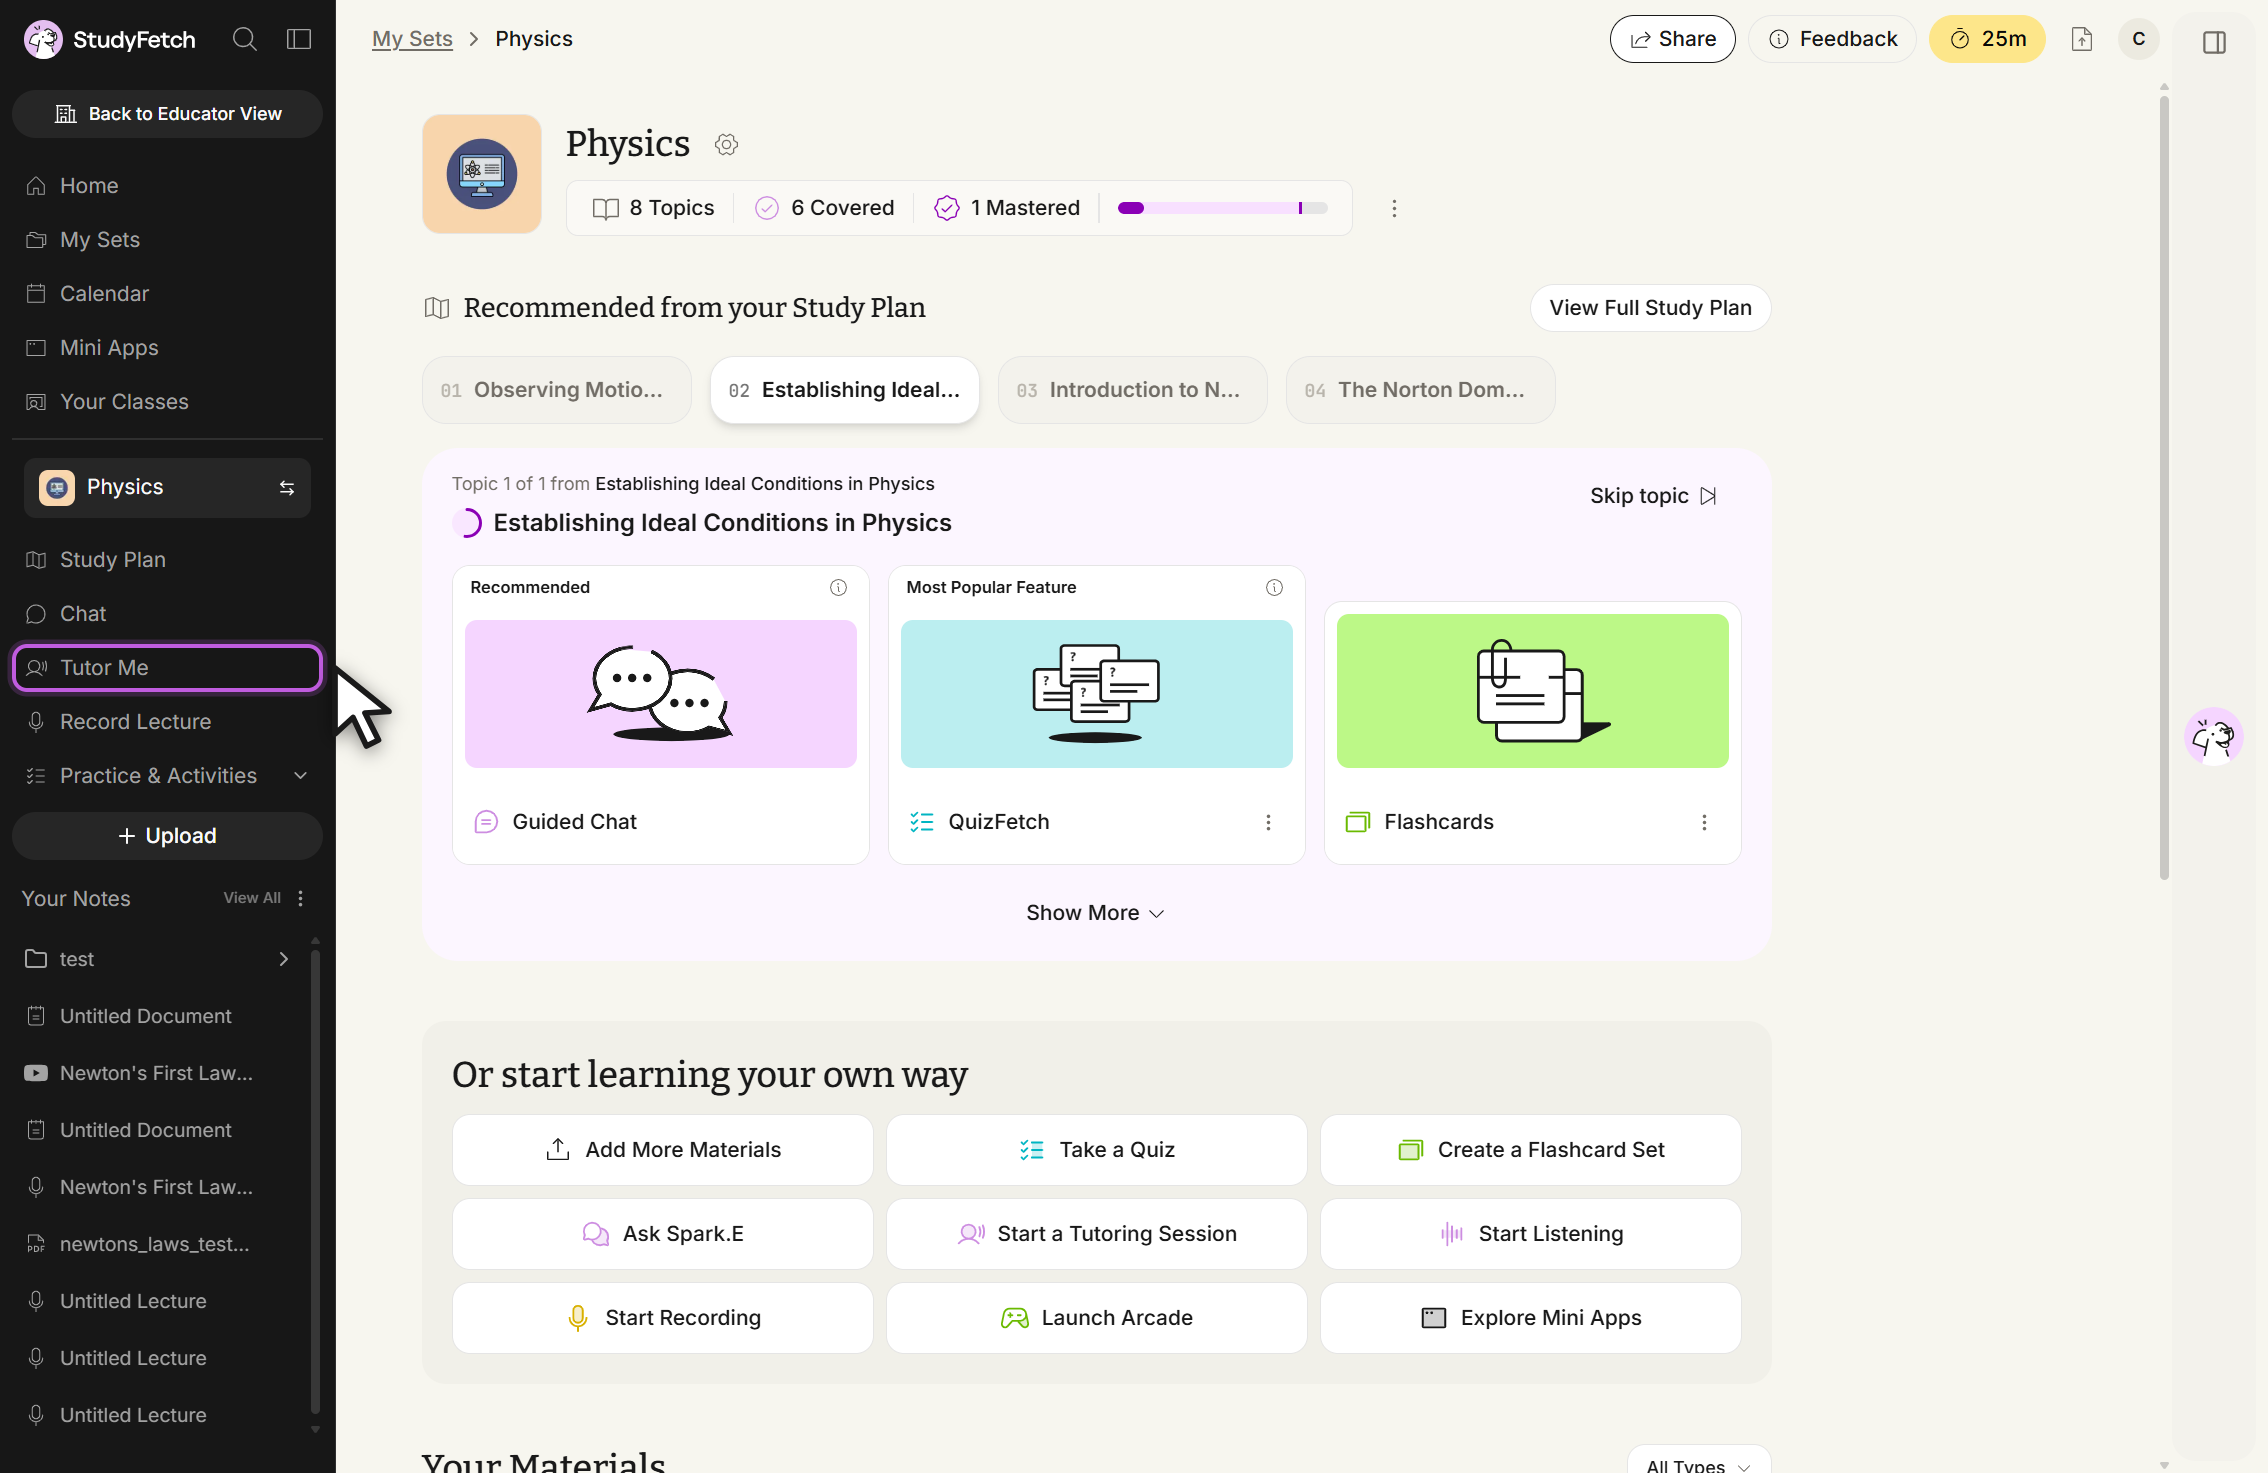
Task: Click View All next to Your Notes
Action: tap(252, 898)
